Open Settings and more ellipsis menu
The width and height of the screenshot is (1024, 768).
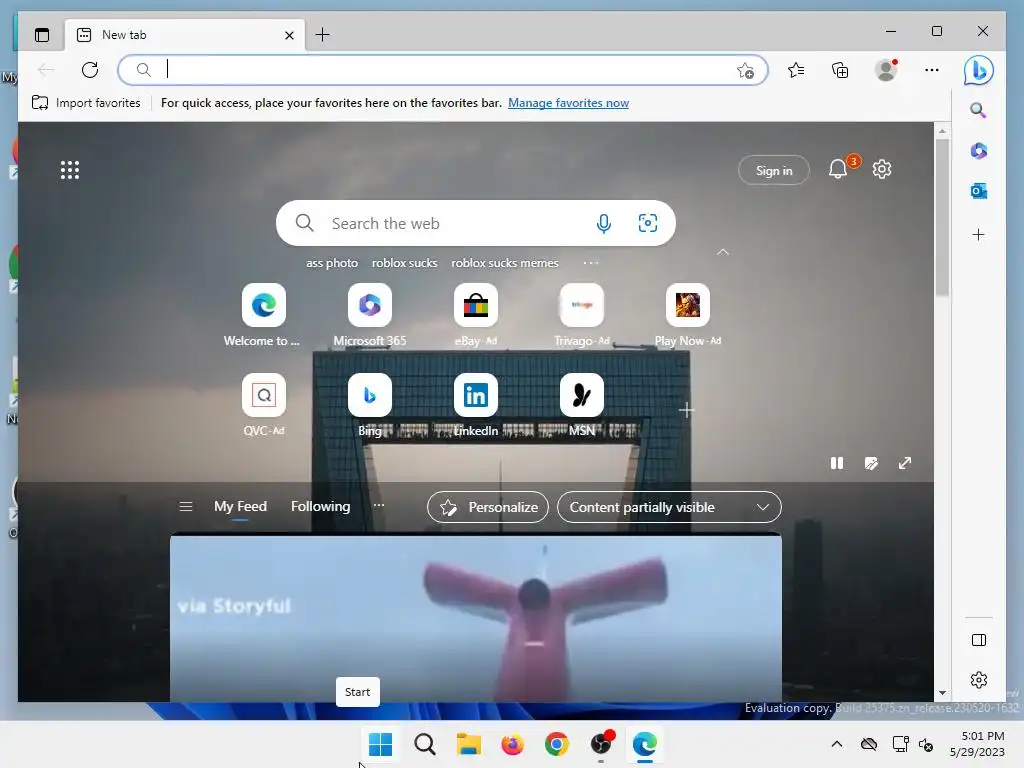click(932, 70)
